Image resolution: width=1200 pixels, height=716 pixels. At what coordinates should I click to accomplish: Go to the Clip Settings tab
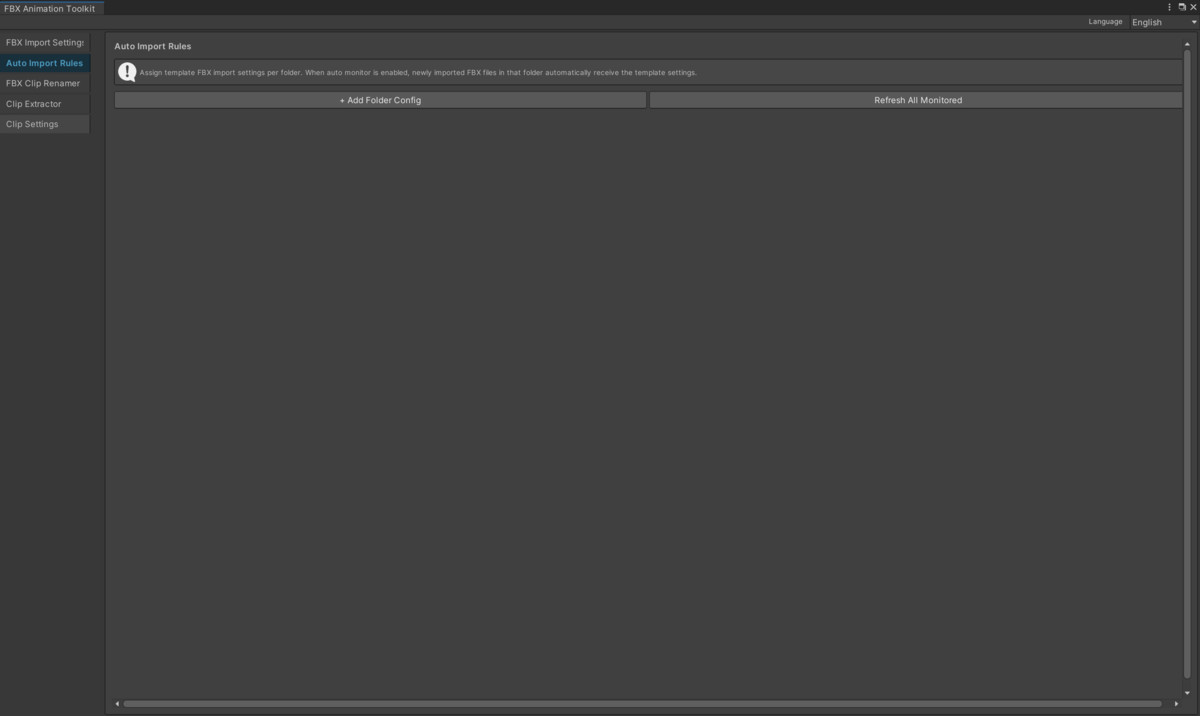(x=45, y=124)
